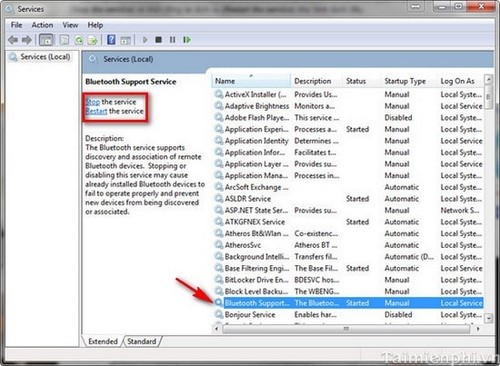Toggle the Show/Hide Console Tree icon
The image size is (500, 366).
point(46,40)
